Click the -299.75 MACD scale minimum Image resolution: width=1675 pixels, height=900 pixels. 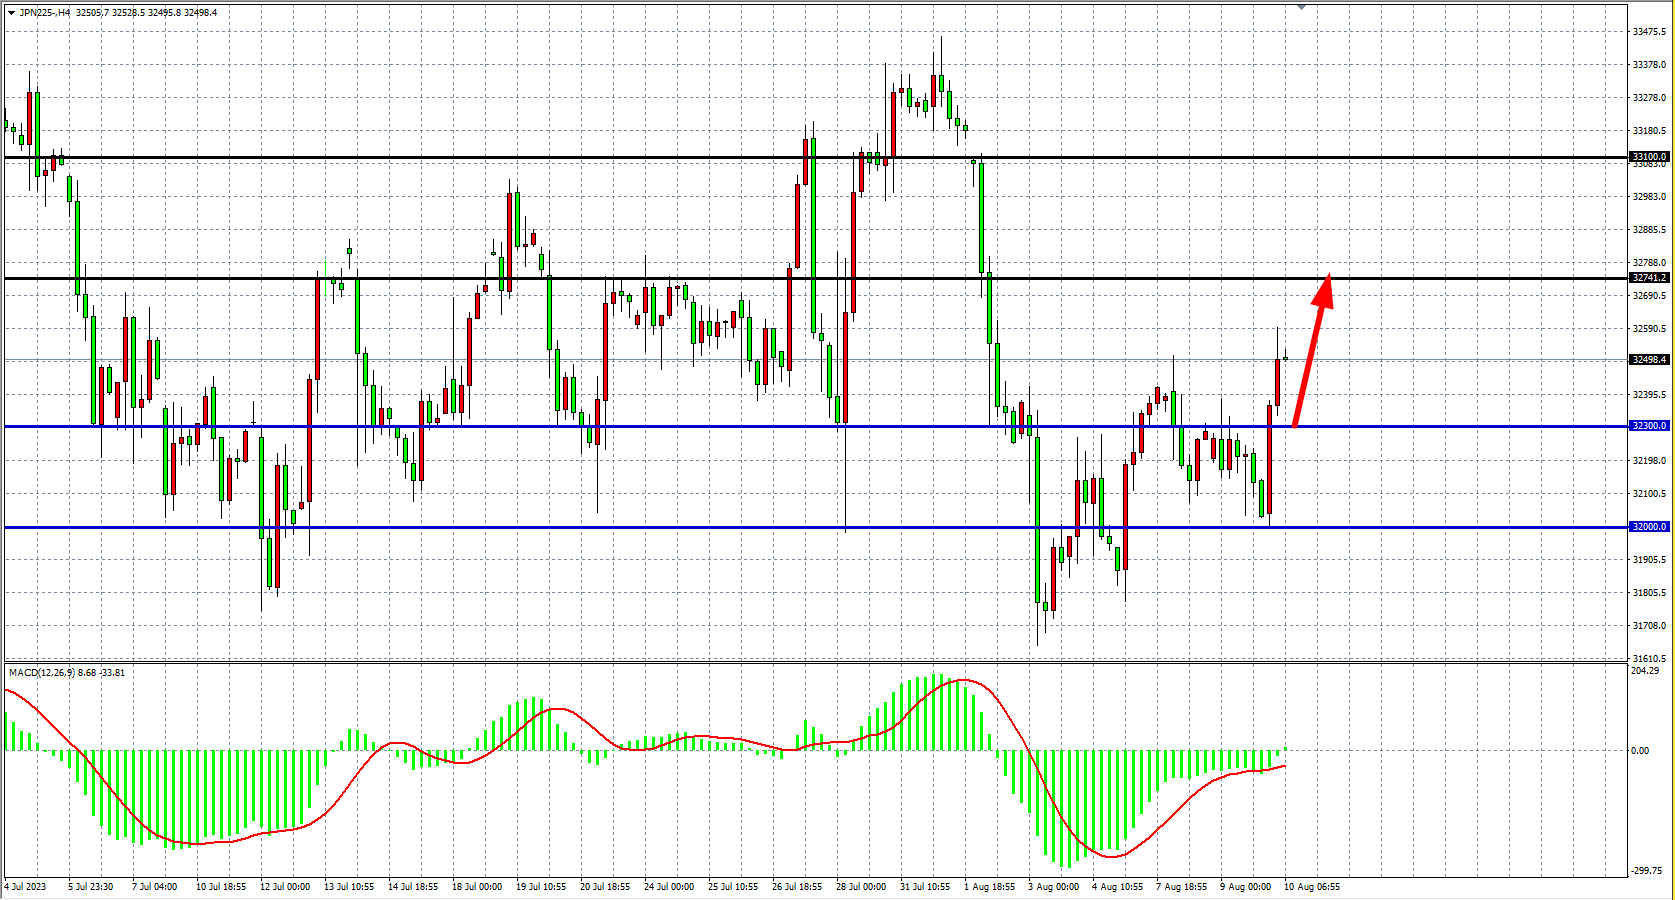tap(1646, 871)
